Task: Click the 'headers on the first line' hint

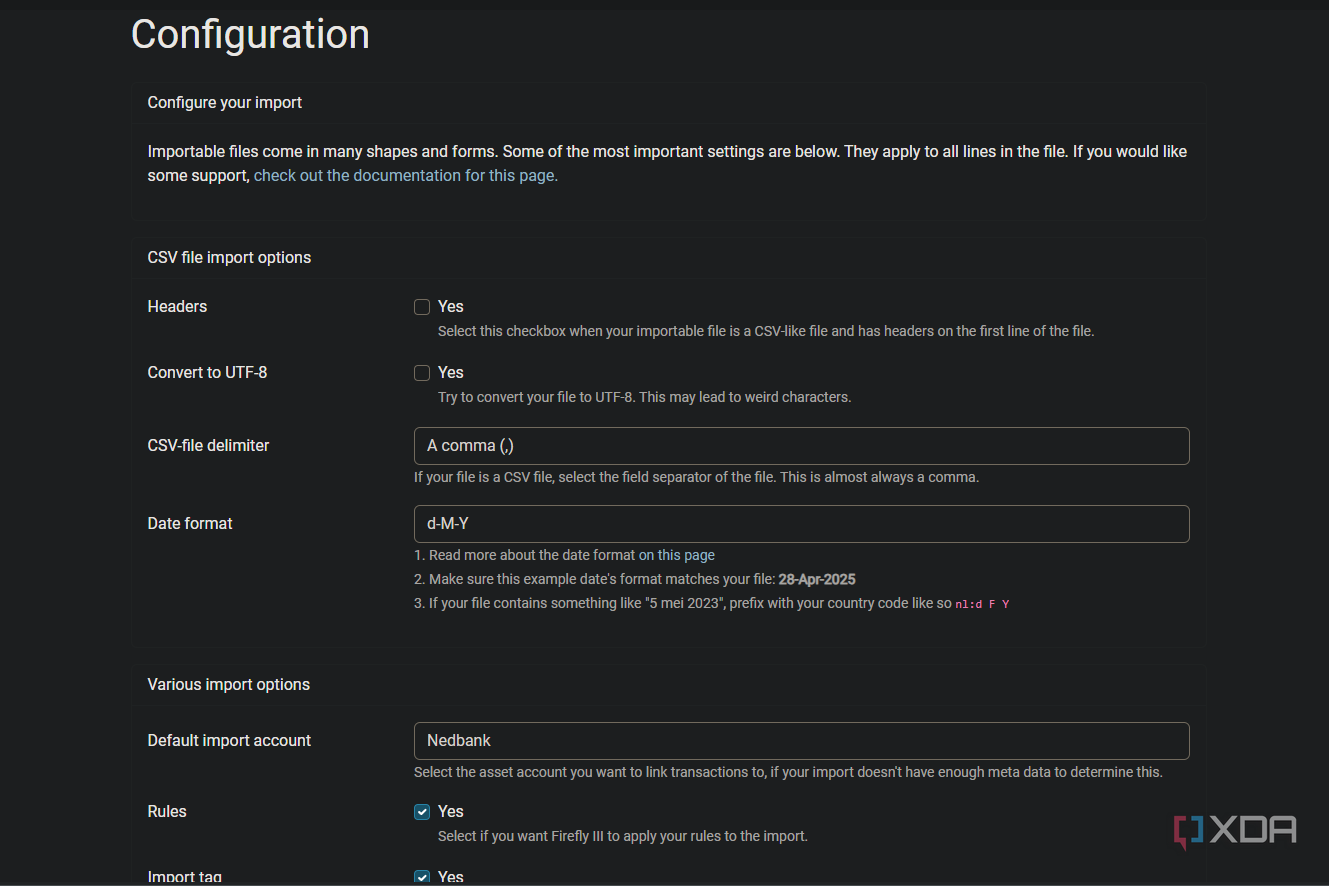Action: (x=766, y=331)
